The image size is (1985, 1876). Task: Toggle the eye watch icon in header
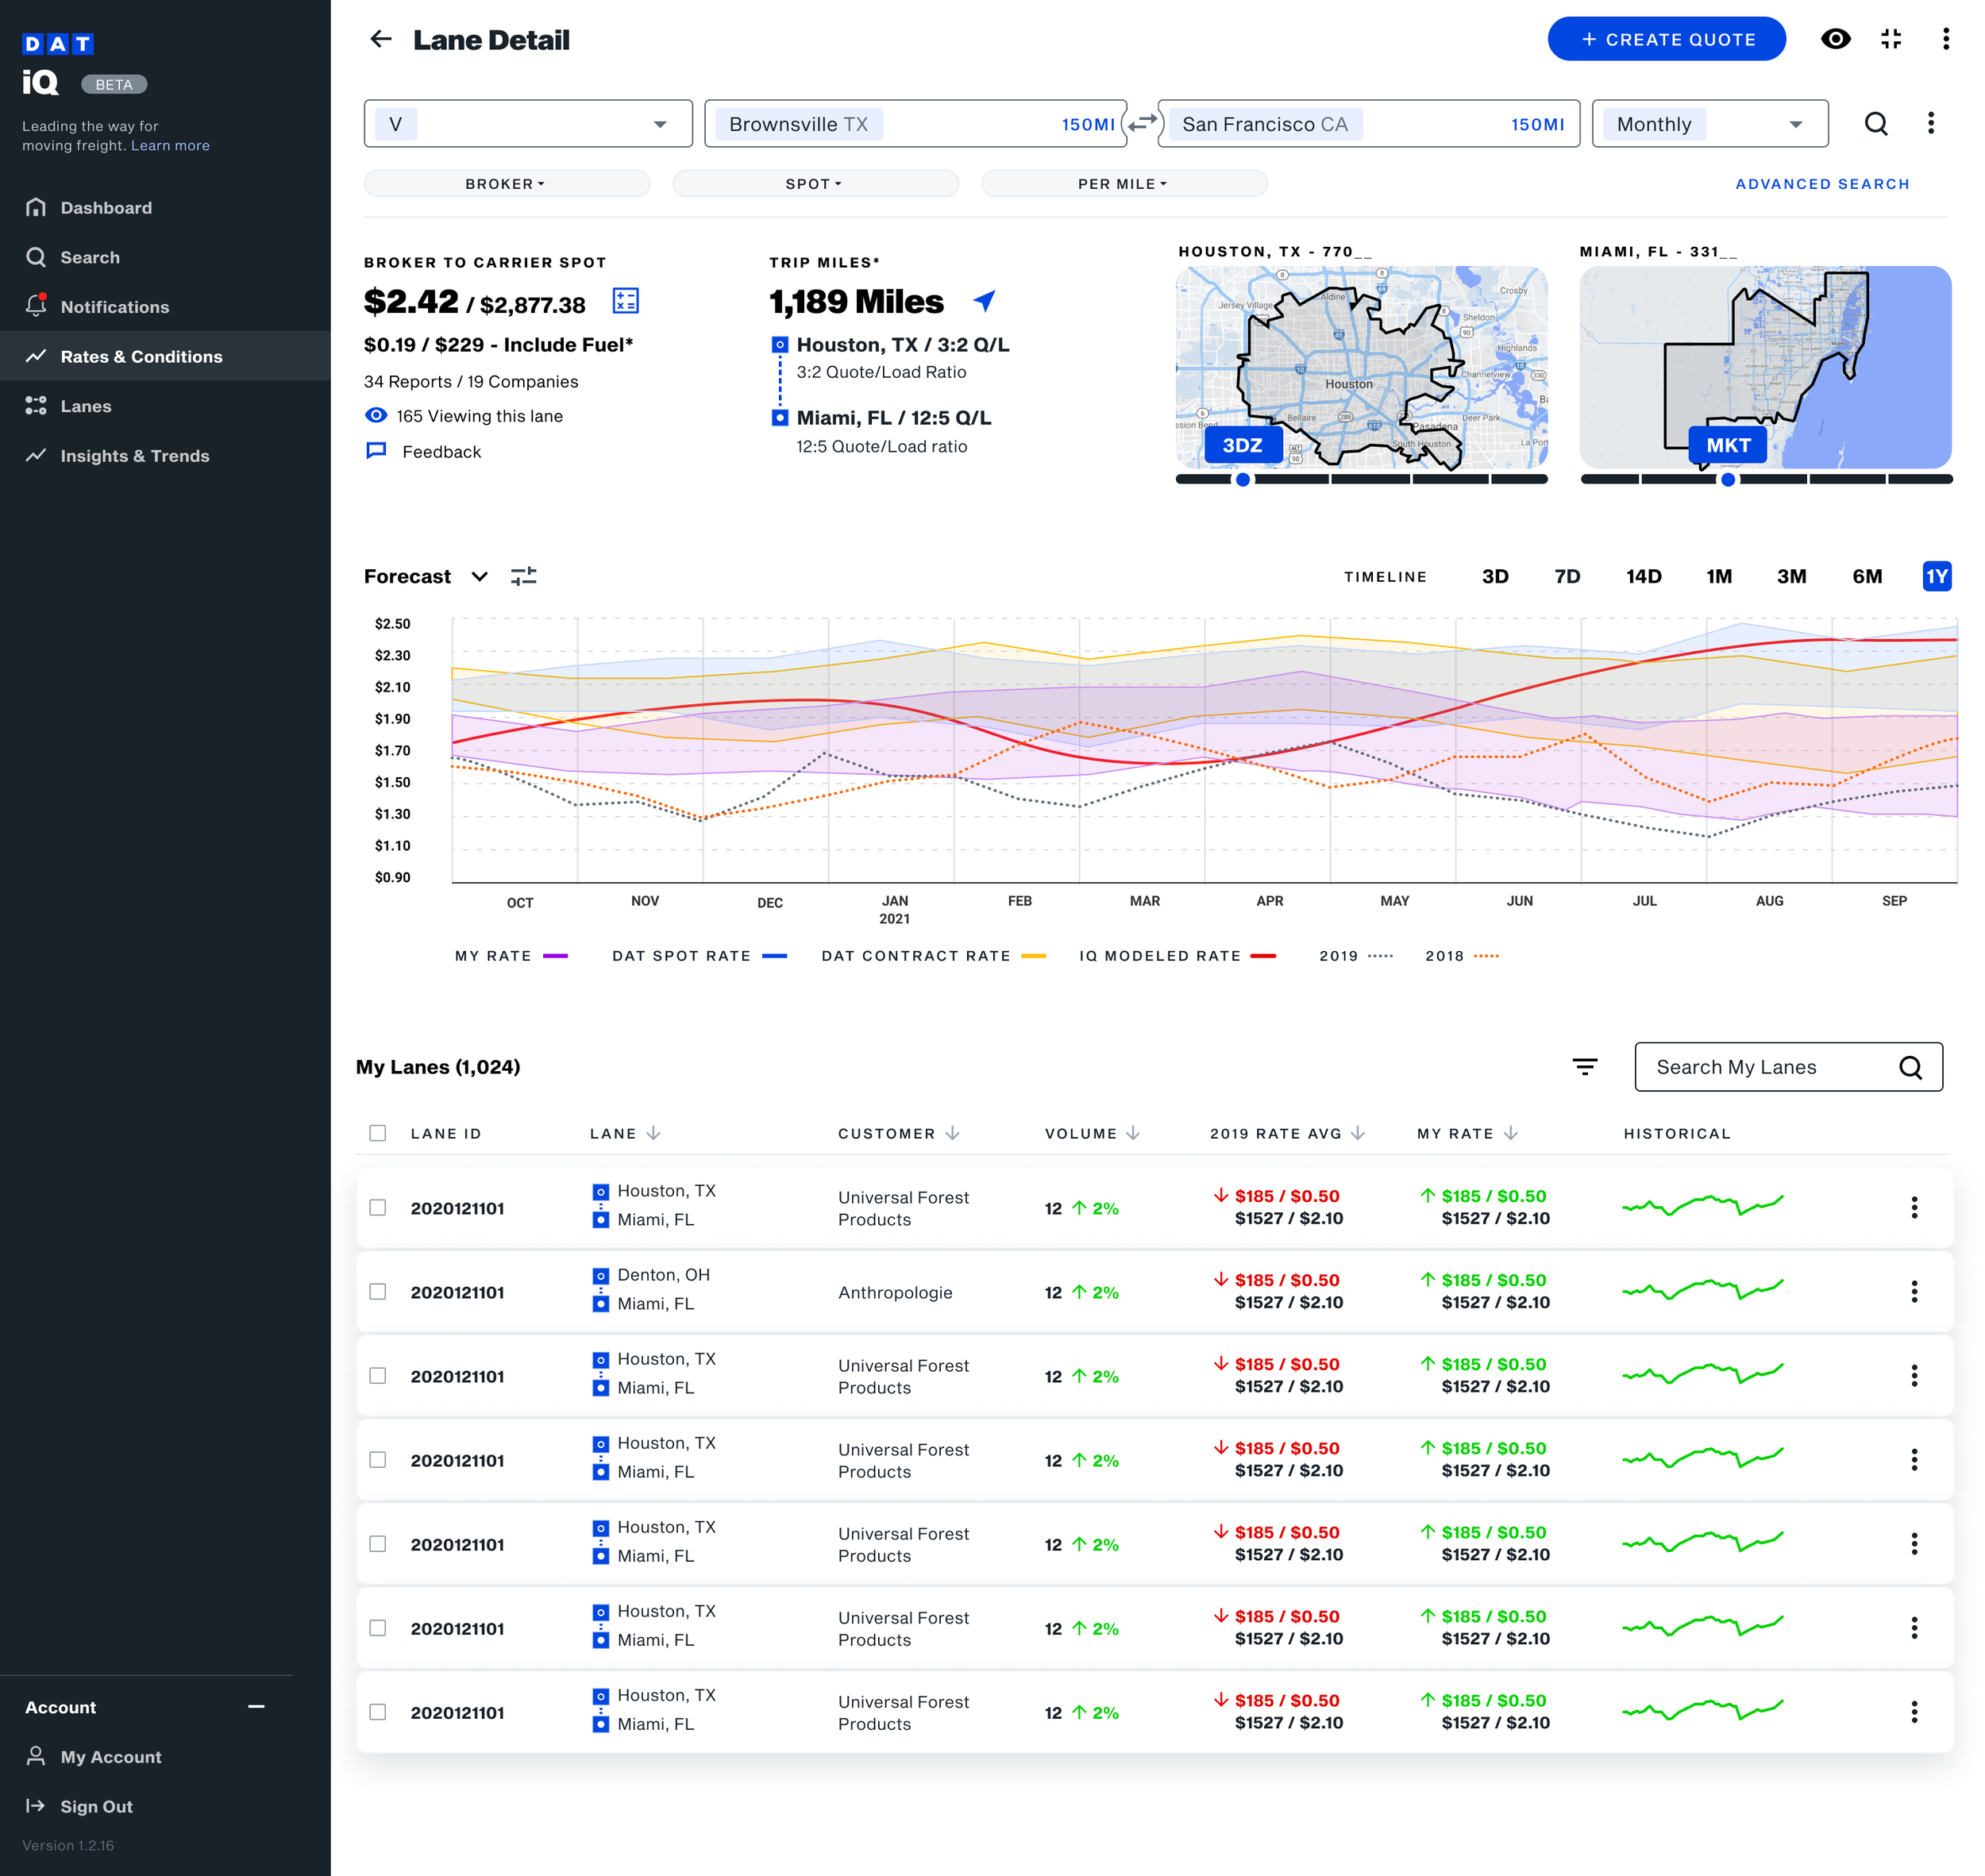(x=1835, y=39)
